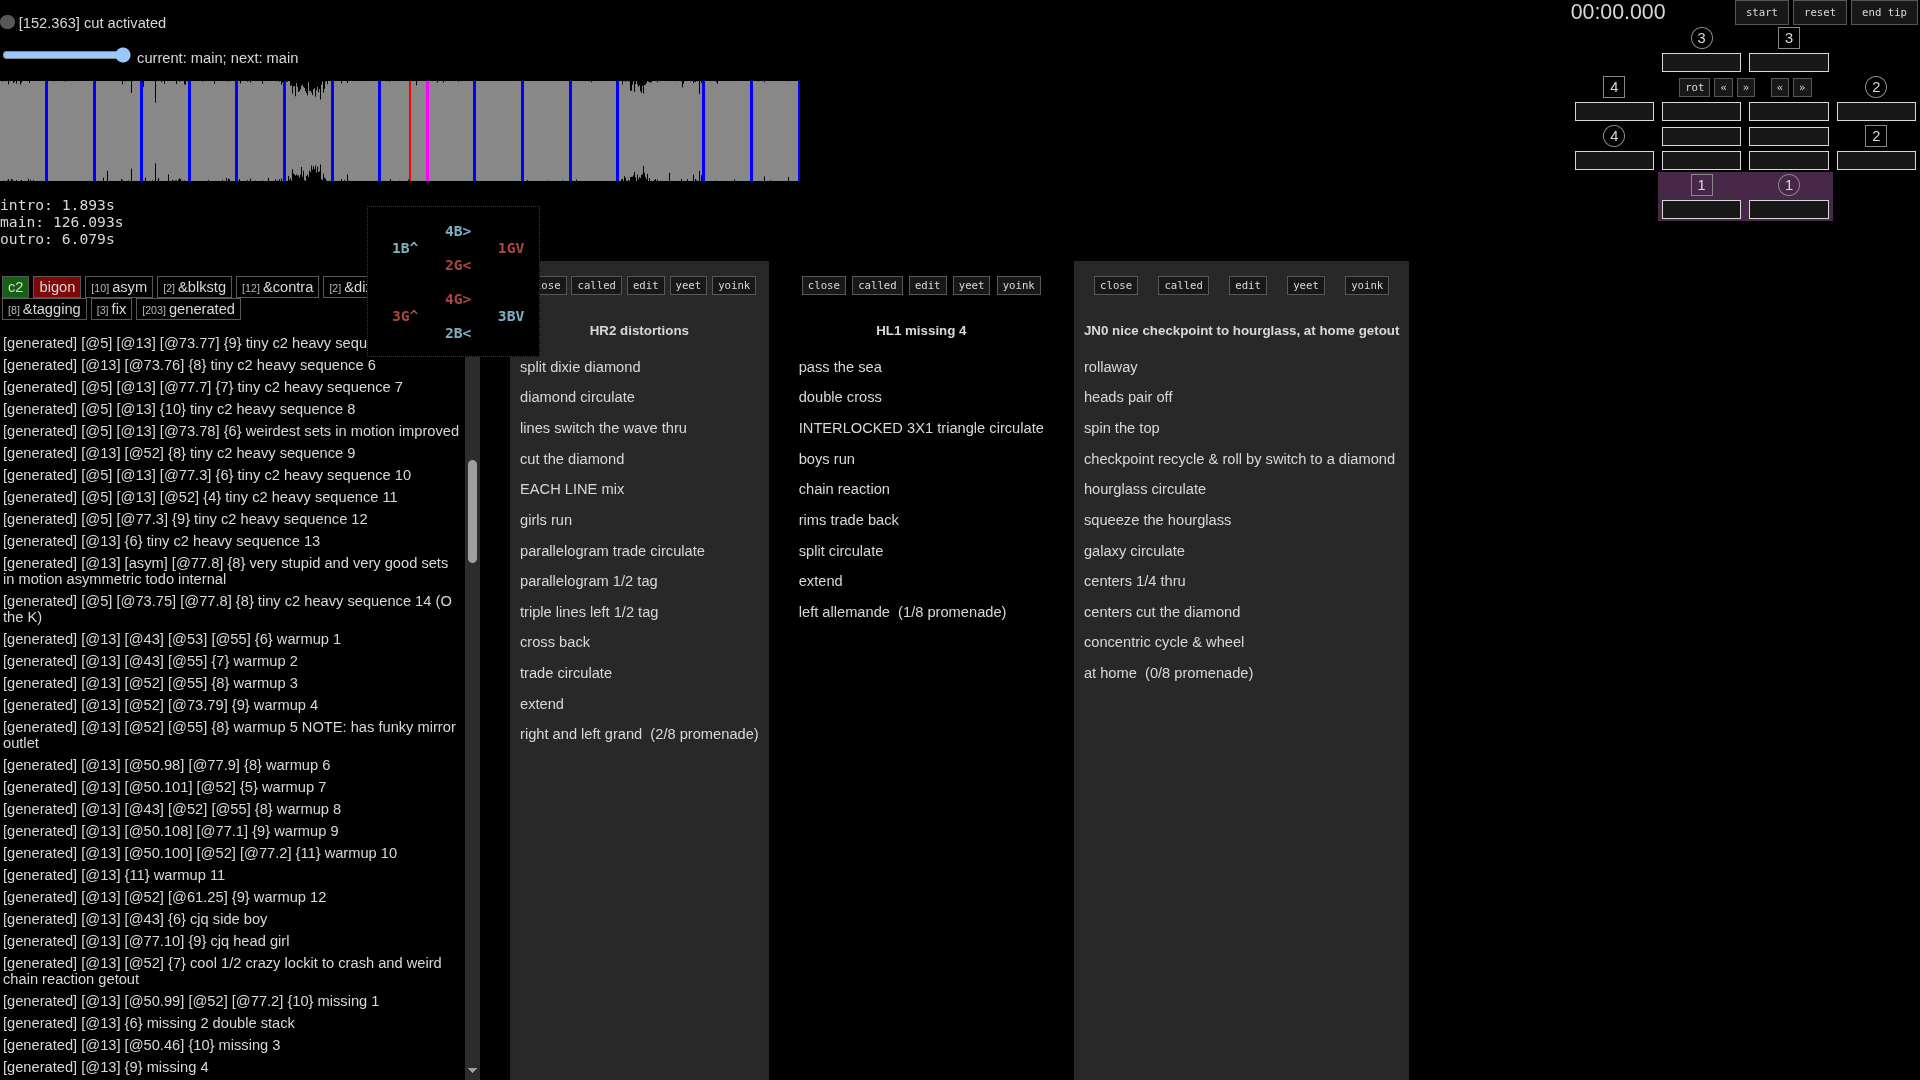Click the circled 2 dancer marker

1875,87
